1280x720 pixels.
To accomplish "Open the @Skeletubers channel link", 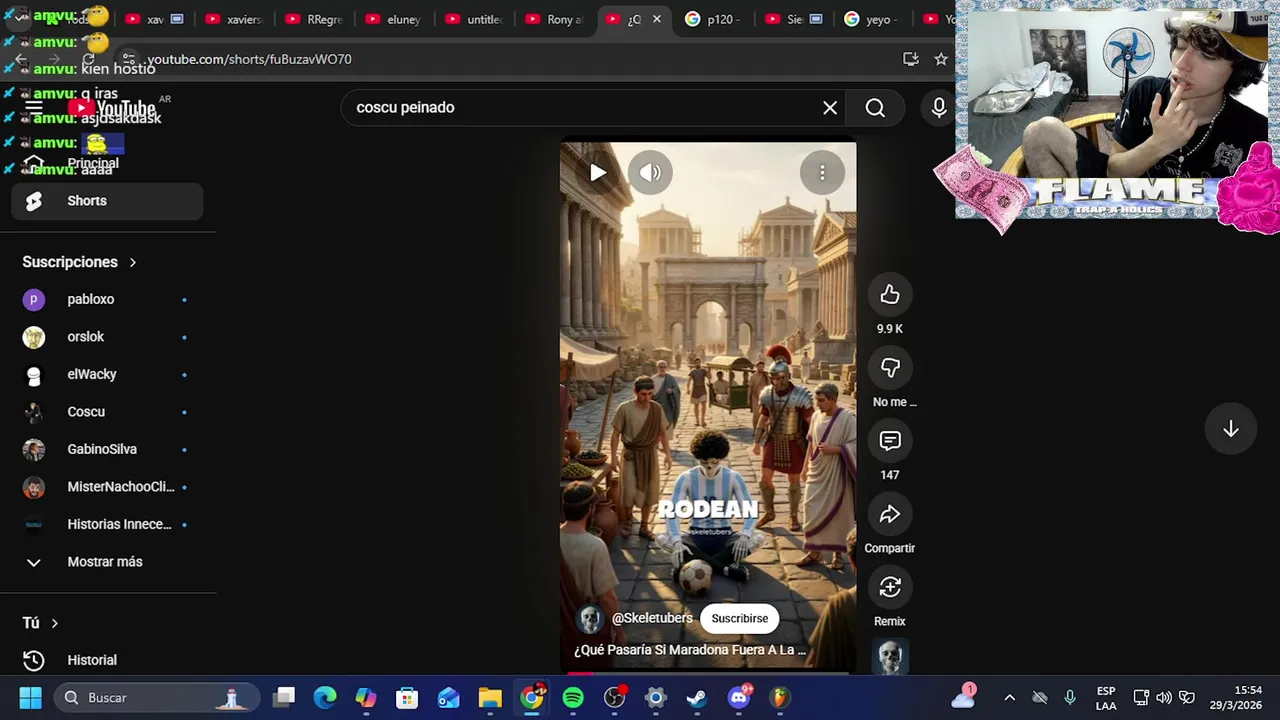I will (x=652, y=618).
